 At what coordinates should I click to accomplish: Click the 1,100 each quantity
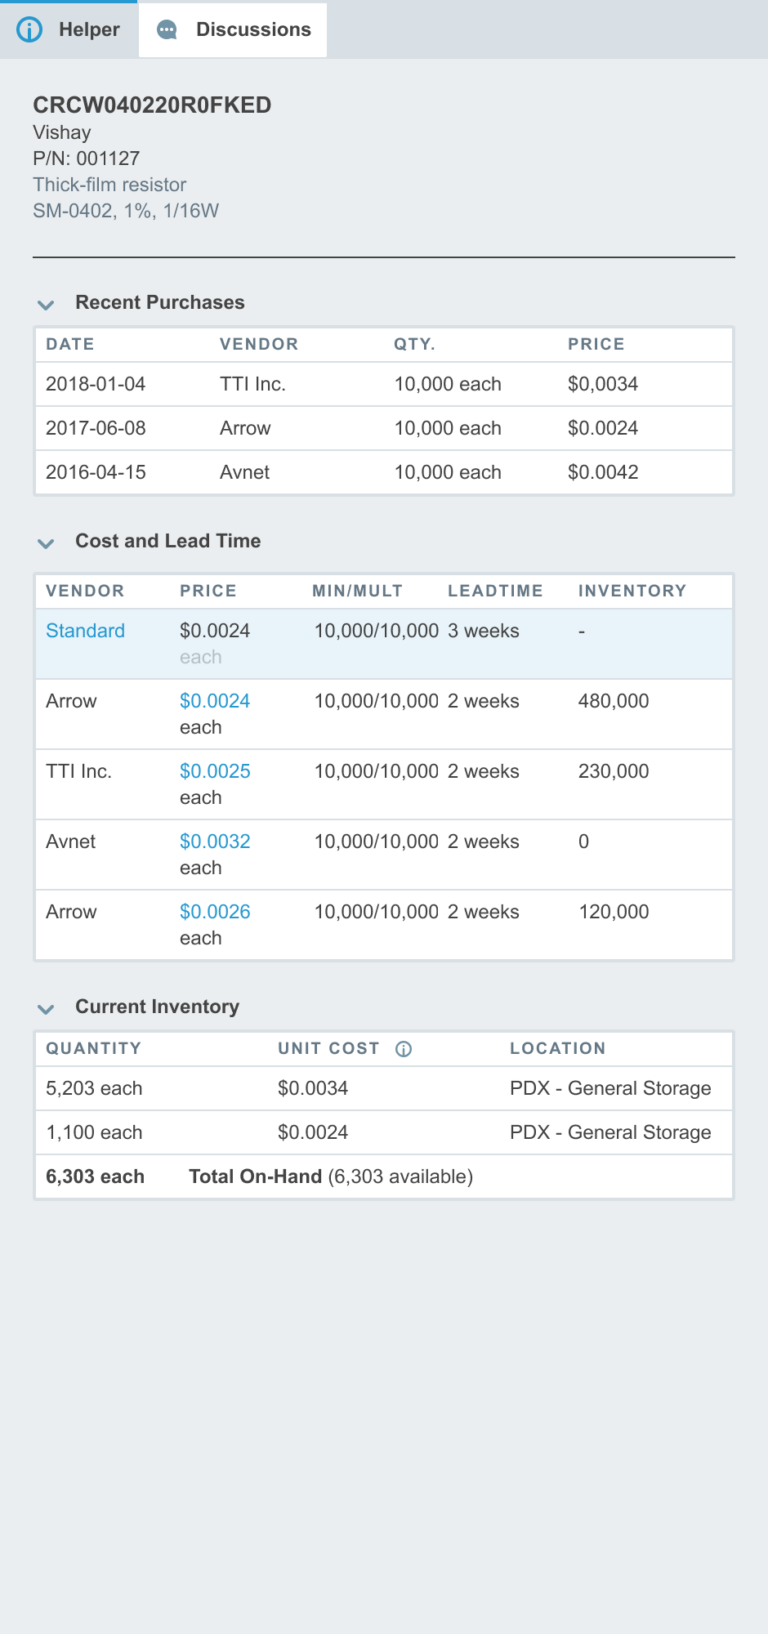(x=94, y=1132)
